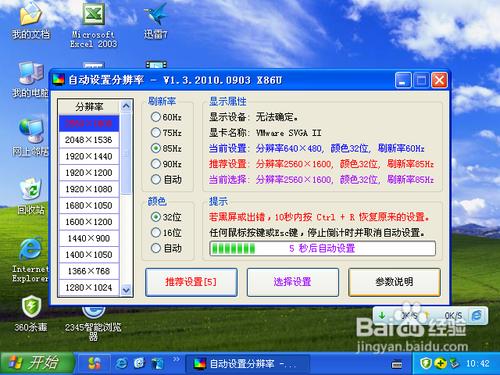
Task: Select the 90Hz refresh rate
Action: click(x=166, y=164)
